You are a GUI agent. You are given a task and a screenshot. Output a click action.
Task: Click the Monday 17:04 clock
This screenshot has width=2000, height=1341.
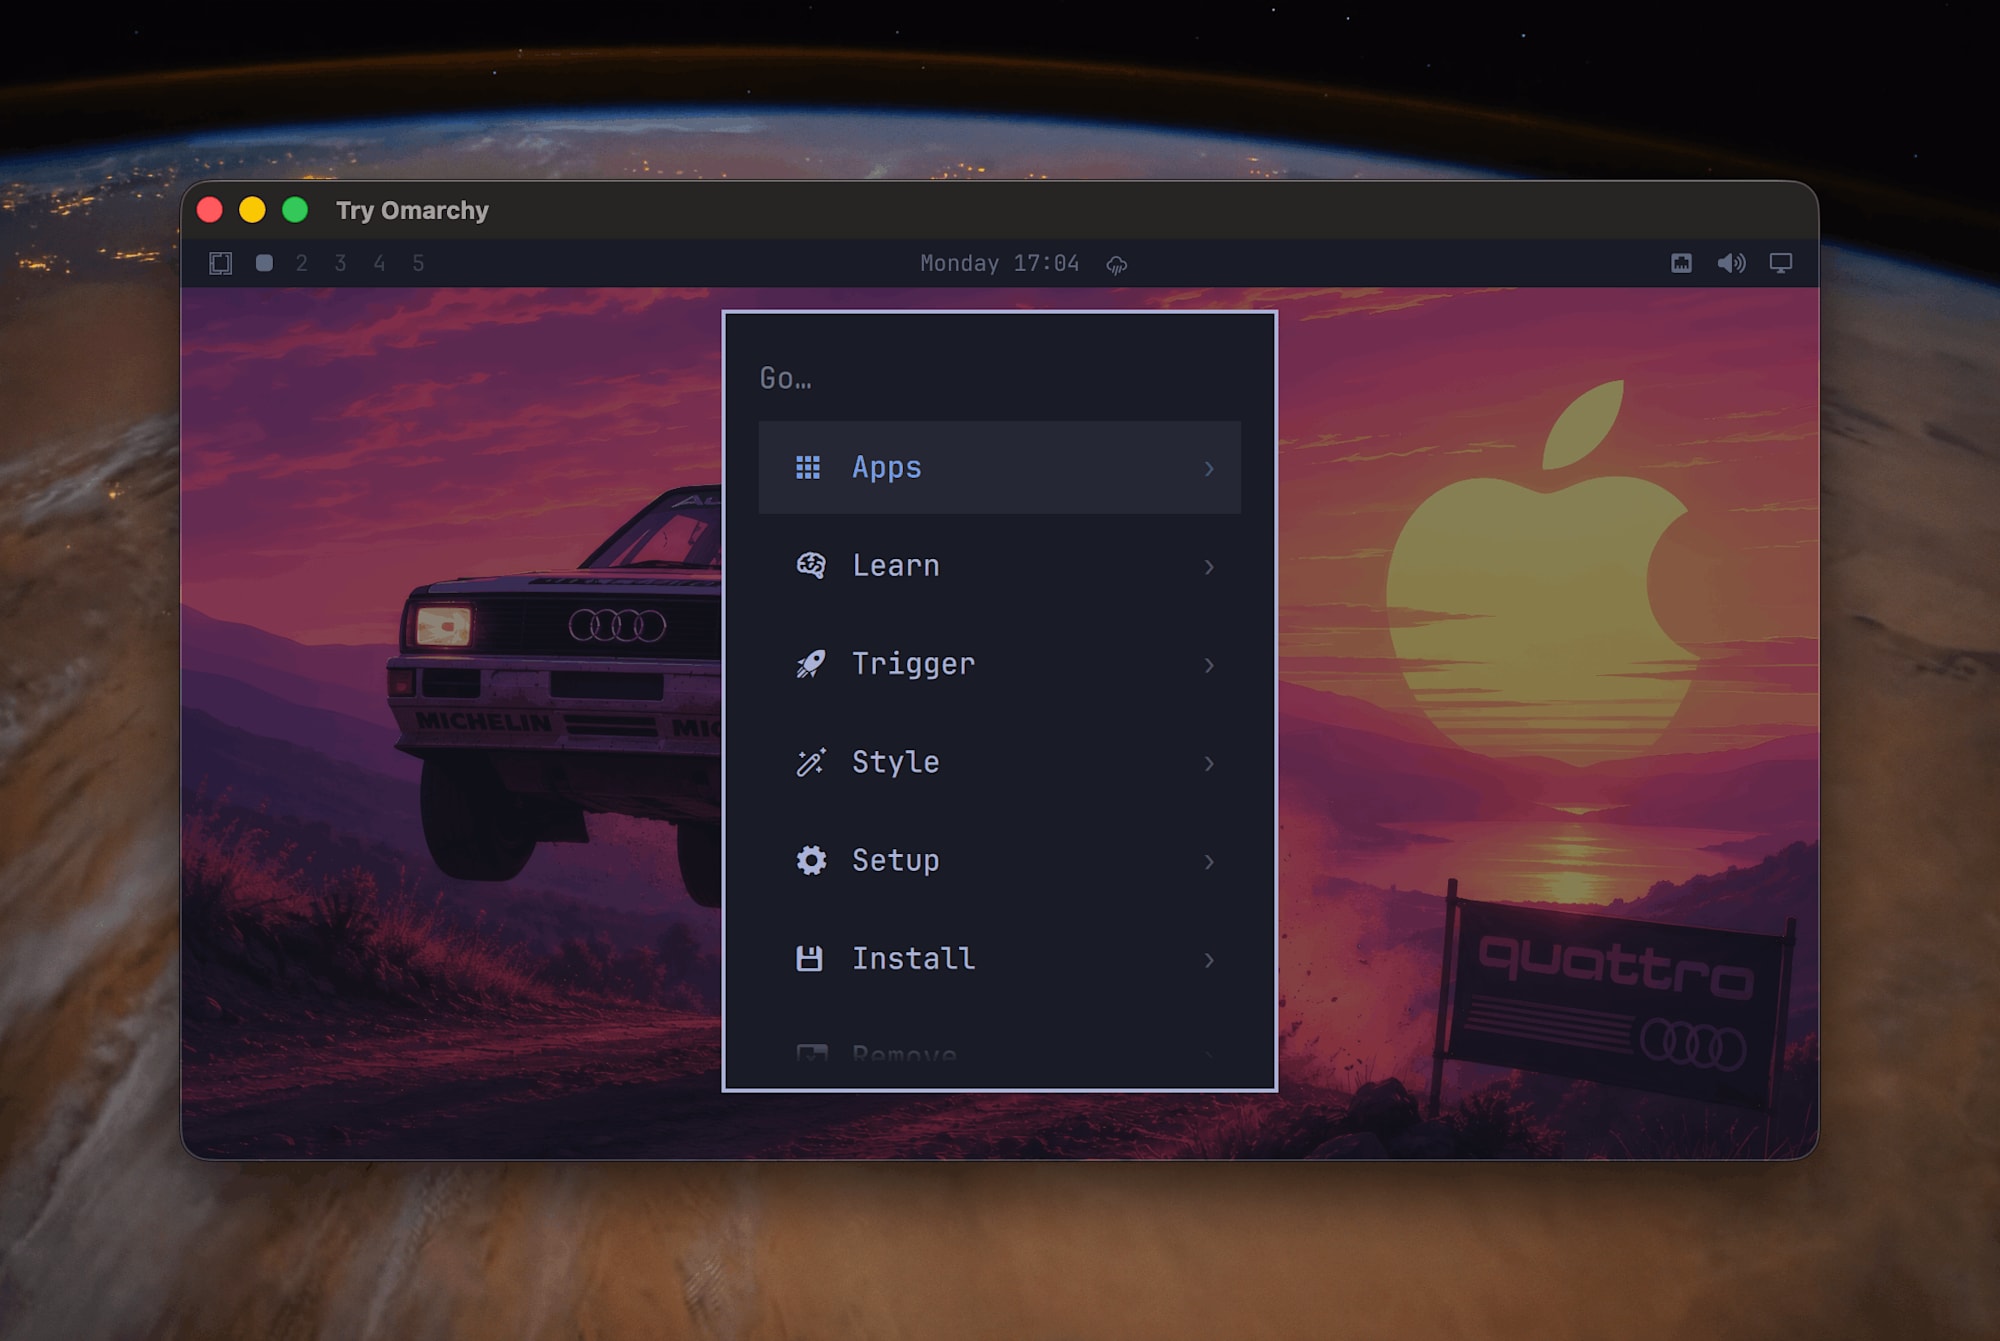(1000, 263)
